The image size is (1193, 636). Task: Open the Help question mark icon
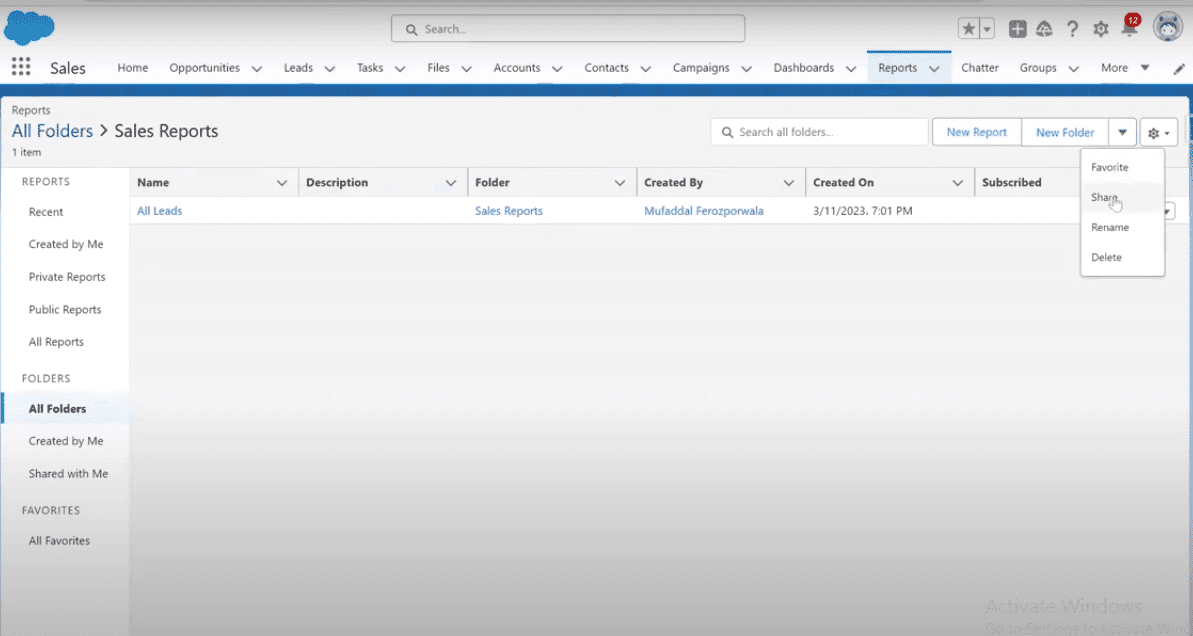click(x=1073, y=29)
